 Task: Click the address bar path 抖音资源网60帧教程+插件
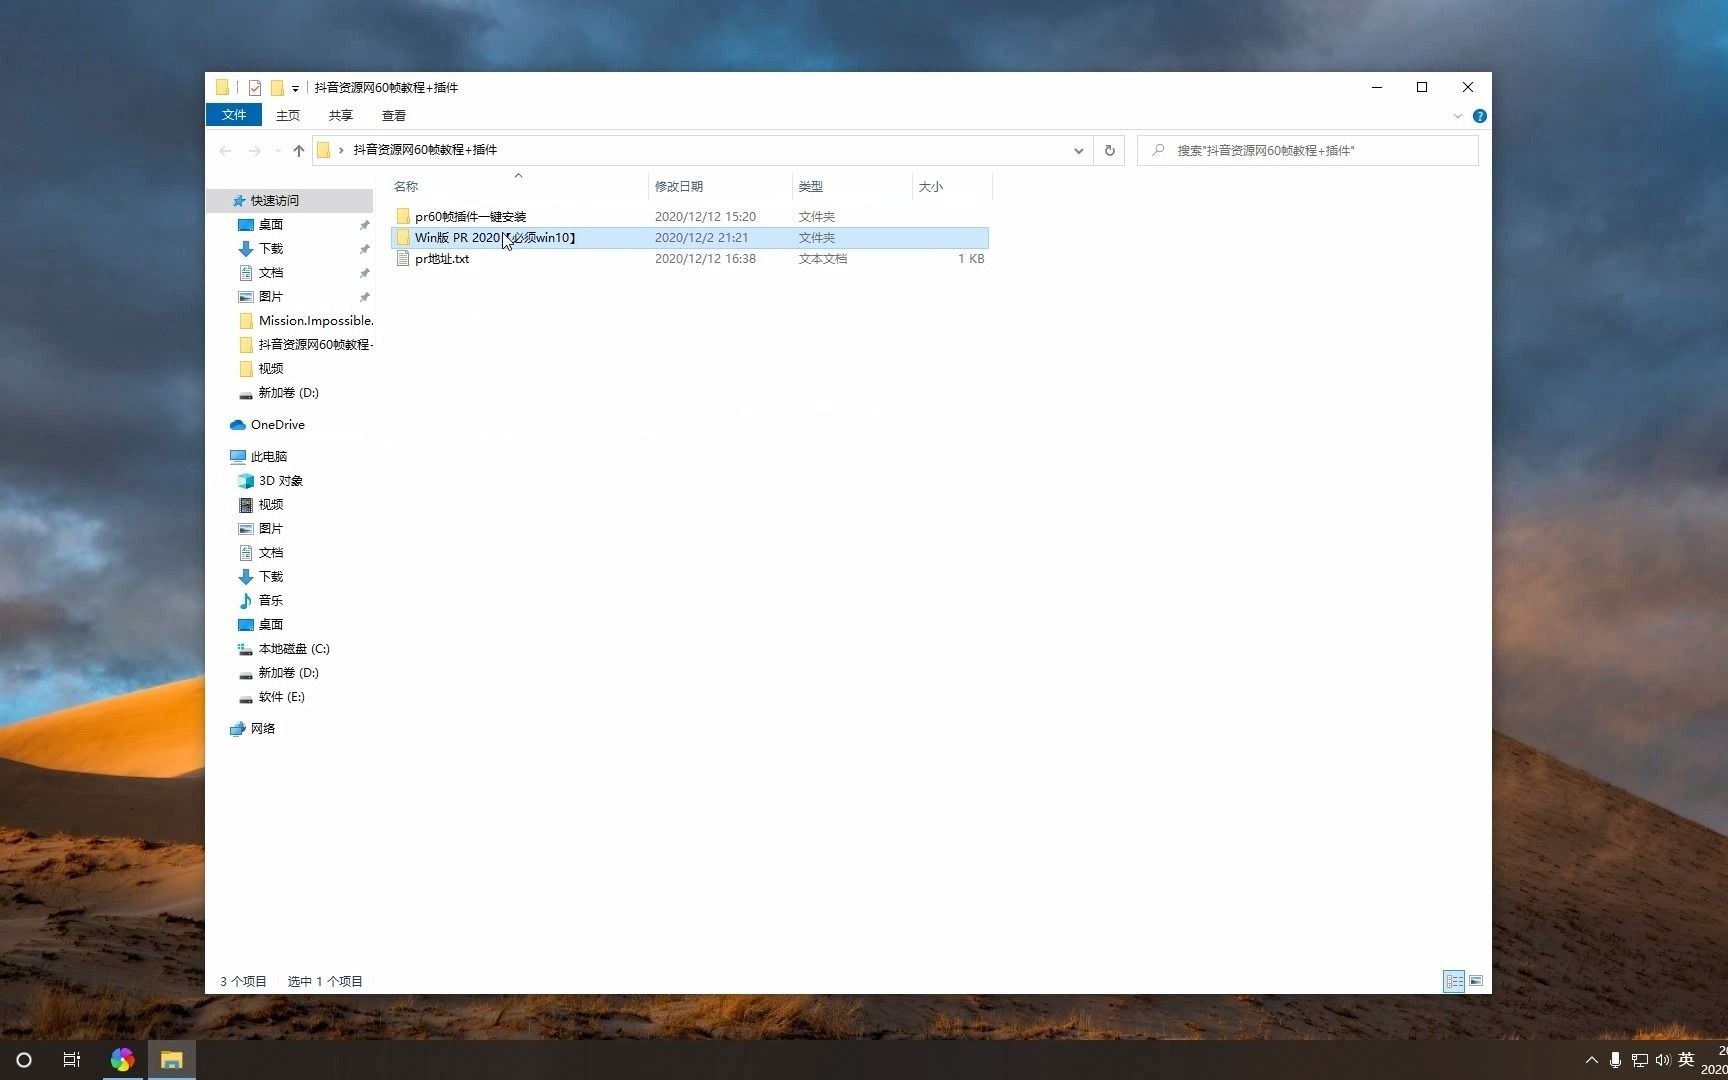click(425, 150)
